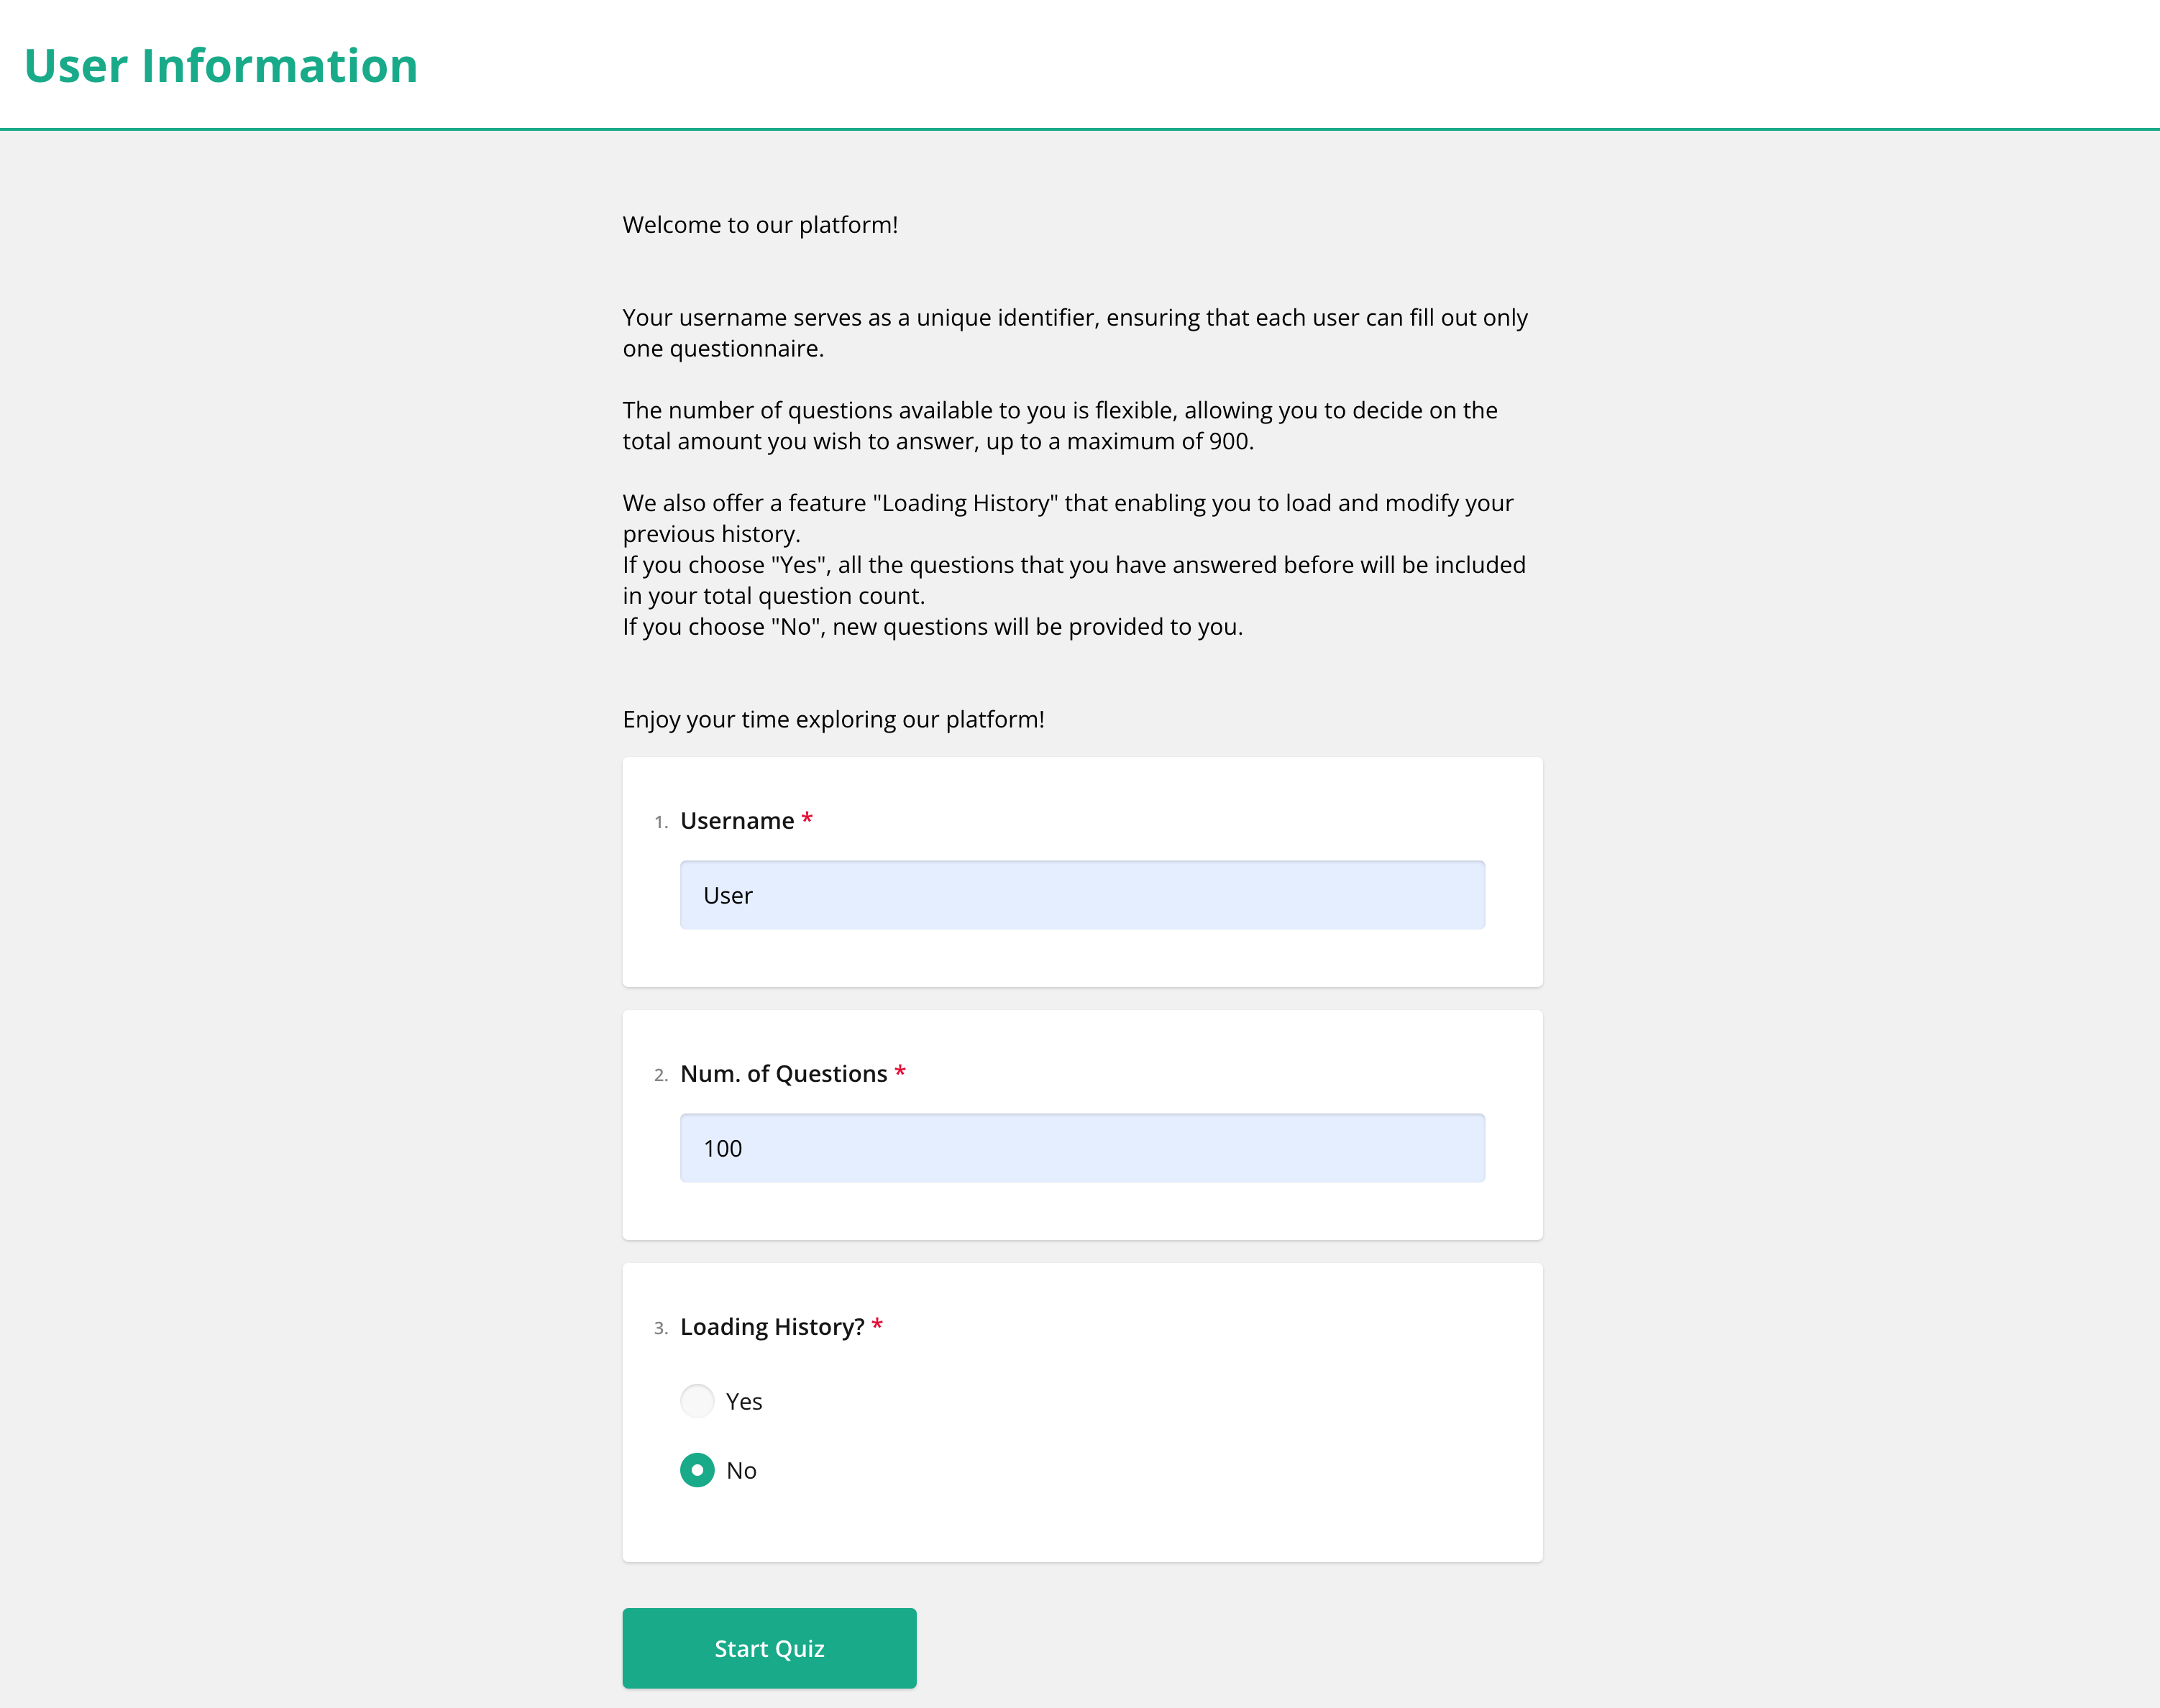The height and width of the screenshot is (1708, 2160).
Task: Click the asterisk next to Num. of Questions
Action: pyautogui.click(x=900, y=1073)
